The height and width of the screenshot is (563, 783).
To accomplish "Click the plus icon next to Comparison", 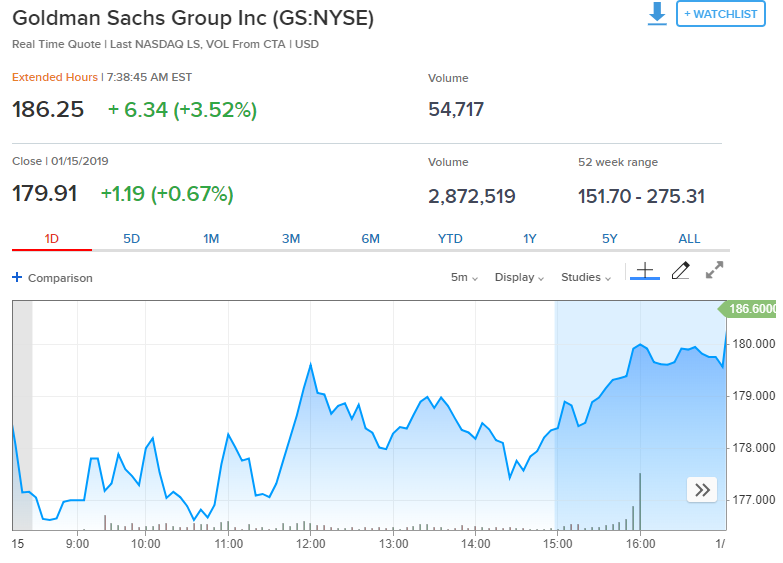I will (x=17, y=278).
